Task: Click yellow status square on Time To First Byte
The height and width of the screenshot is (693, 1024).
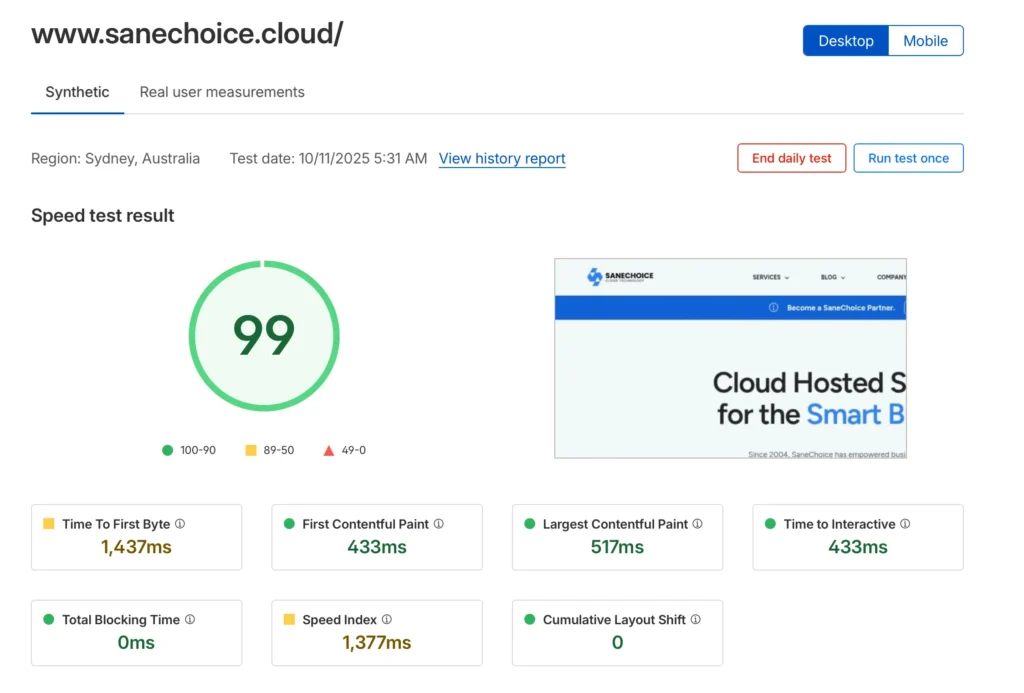Action: click(48, 524)
